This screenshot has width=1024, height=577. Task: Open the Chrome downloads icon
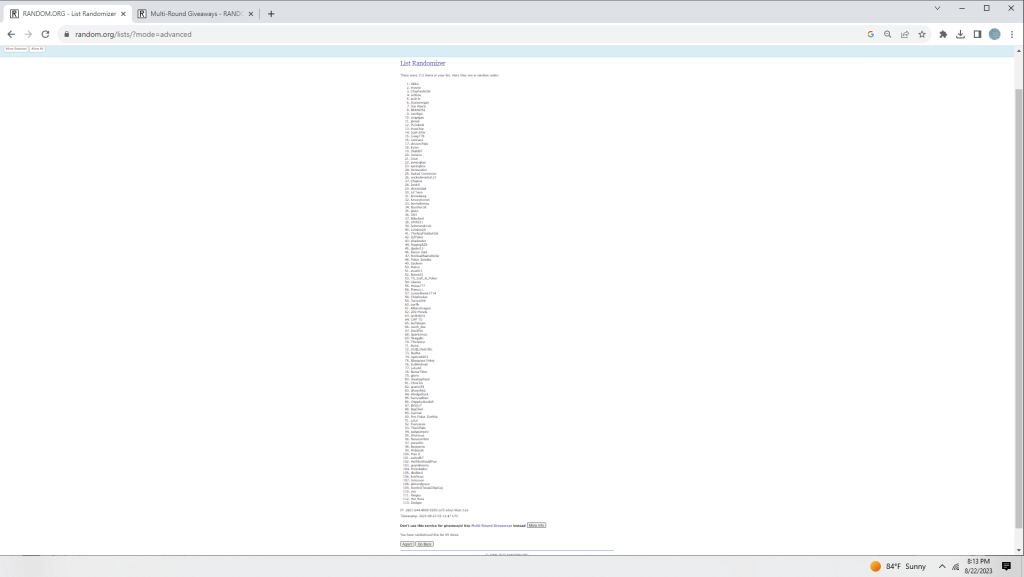coord(960,34)
